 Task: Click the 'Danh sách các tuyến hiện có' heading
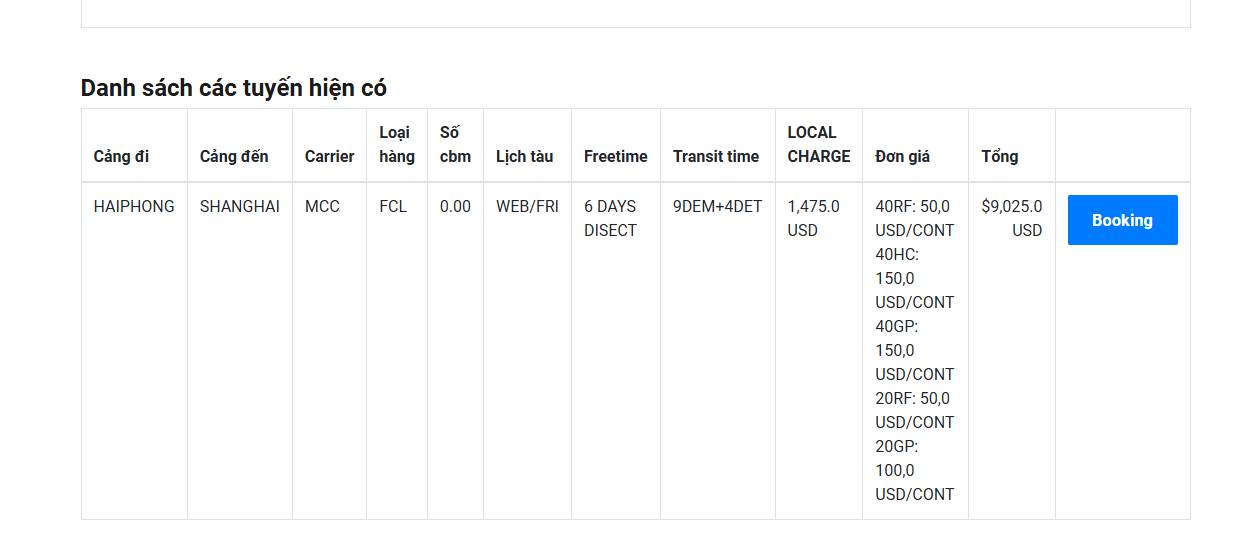tap(233, 88)
